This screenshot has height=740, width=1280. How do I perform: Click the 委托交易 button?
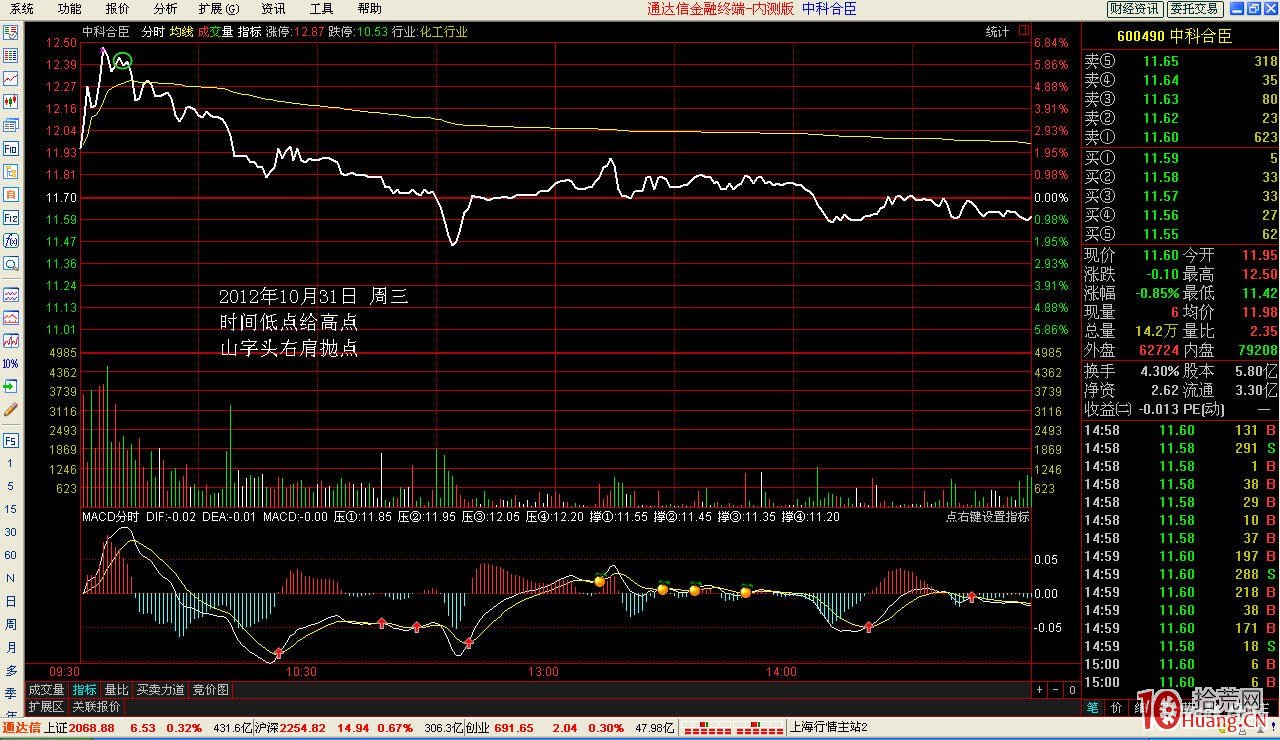pos(1195,9)
